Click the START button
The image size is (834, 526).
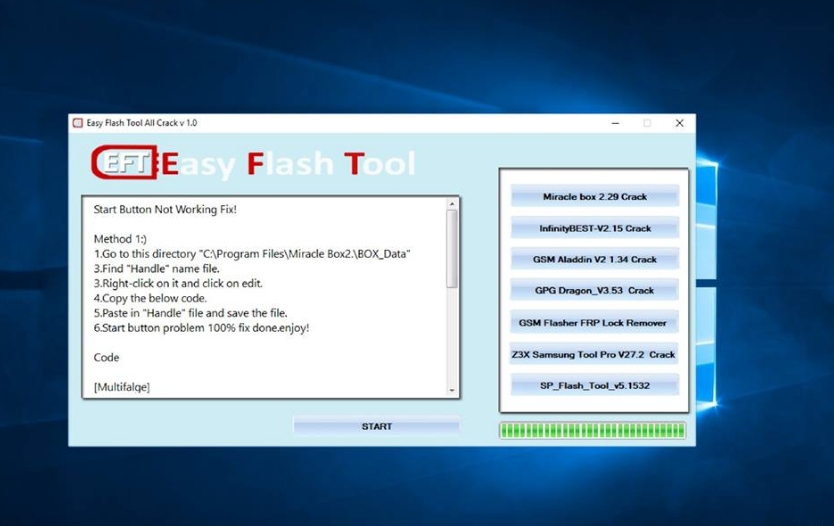(377, 427)
